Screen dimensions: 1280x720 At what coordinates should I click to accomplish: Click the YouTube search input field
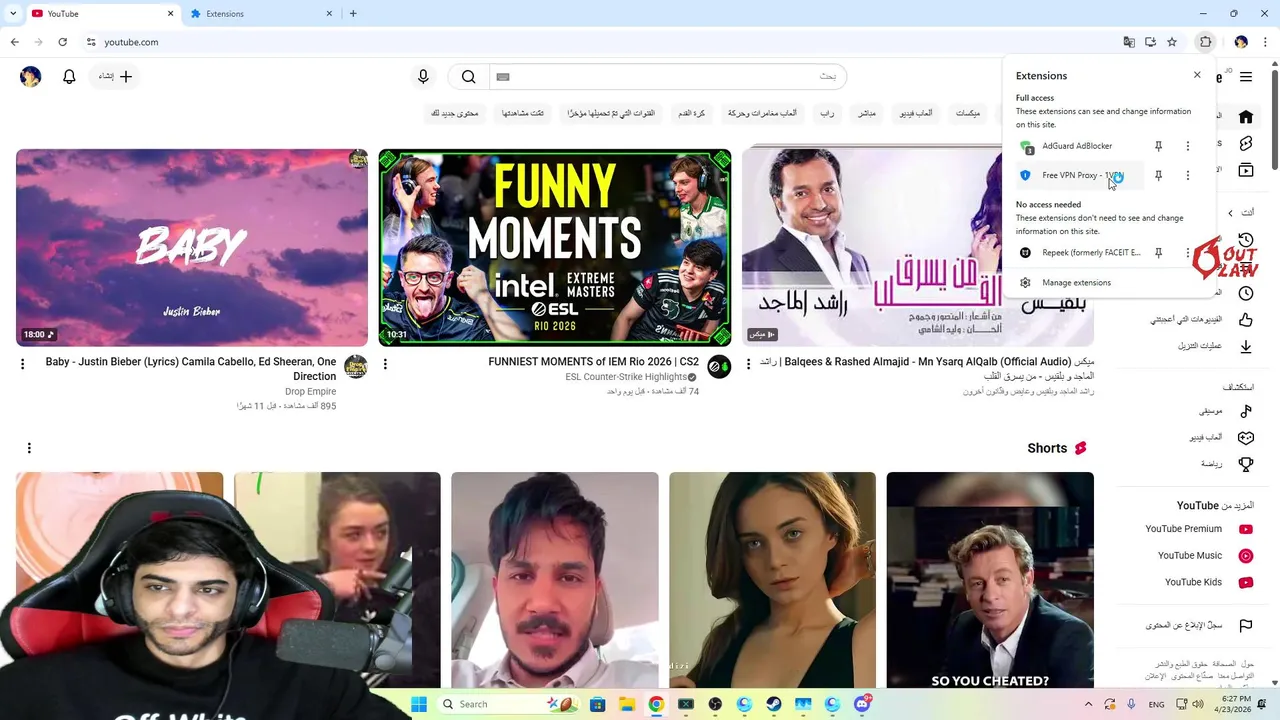(x=668, y=76)
